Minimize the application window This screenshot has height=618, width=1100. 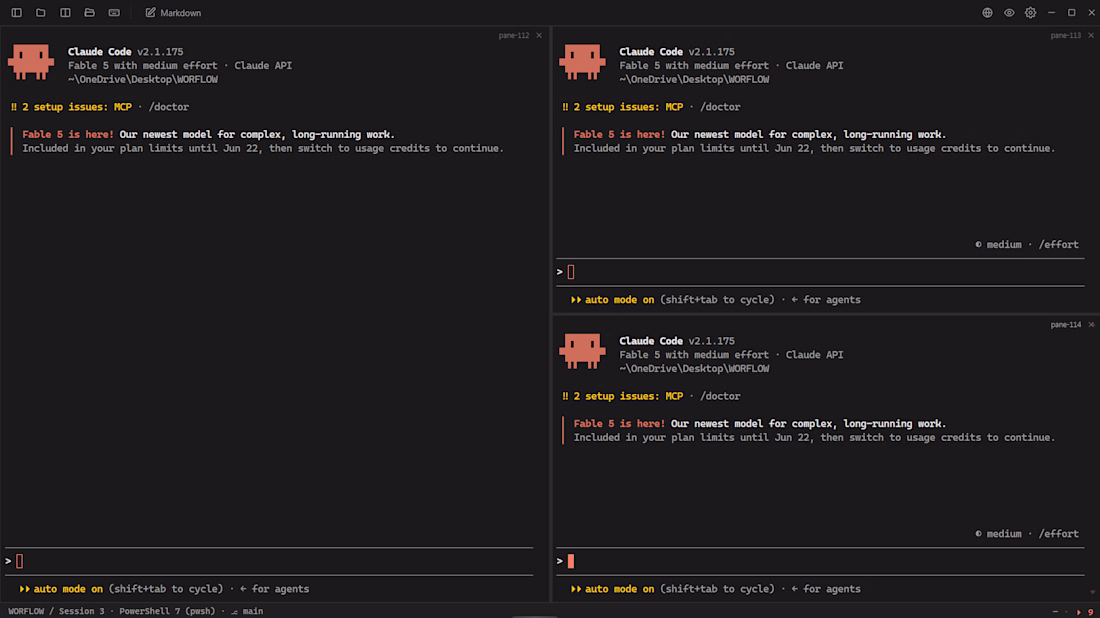[x=1051, y=13]
